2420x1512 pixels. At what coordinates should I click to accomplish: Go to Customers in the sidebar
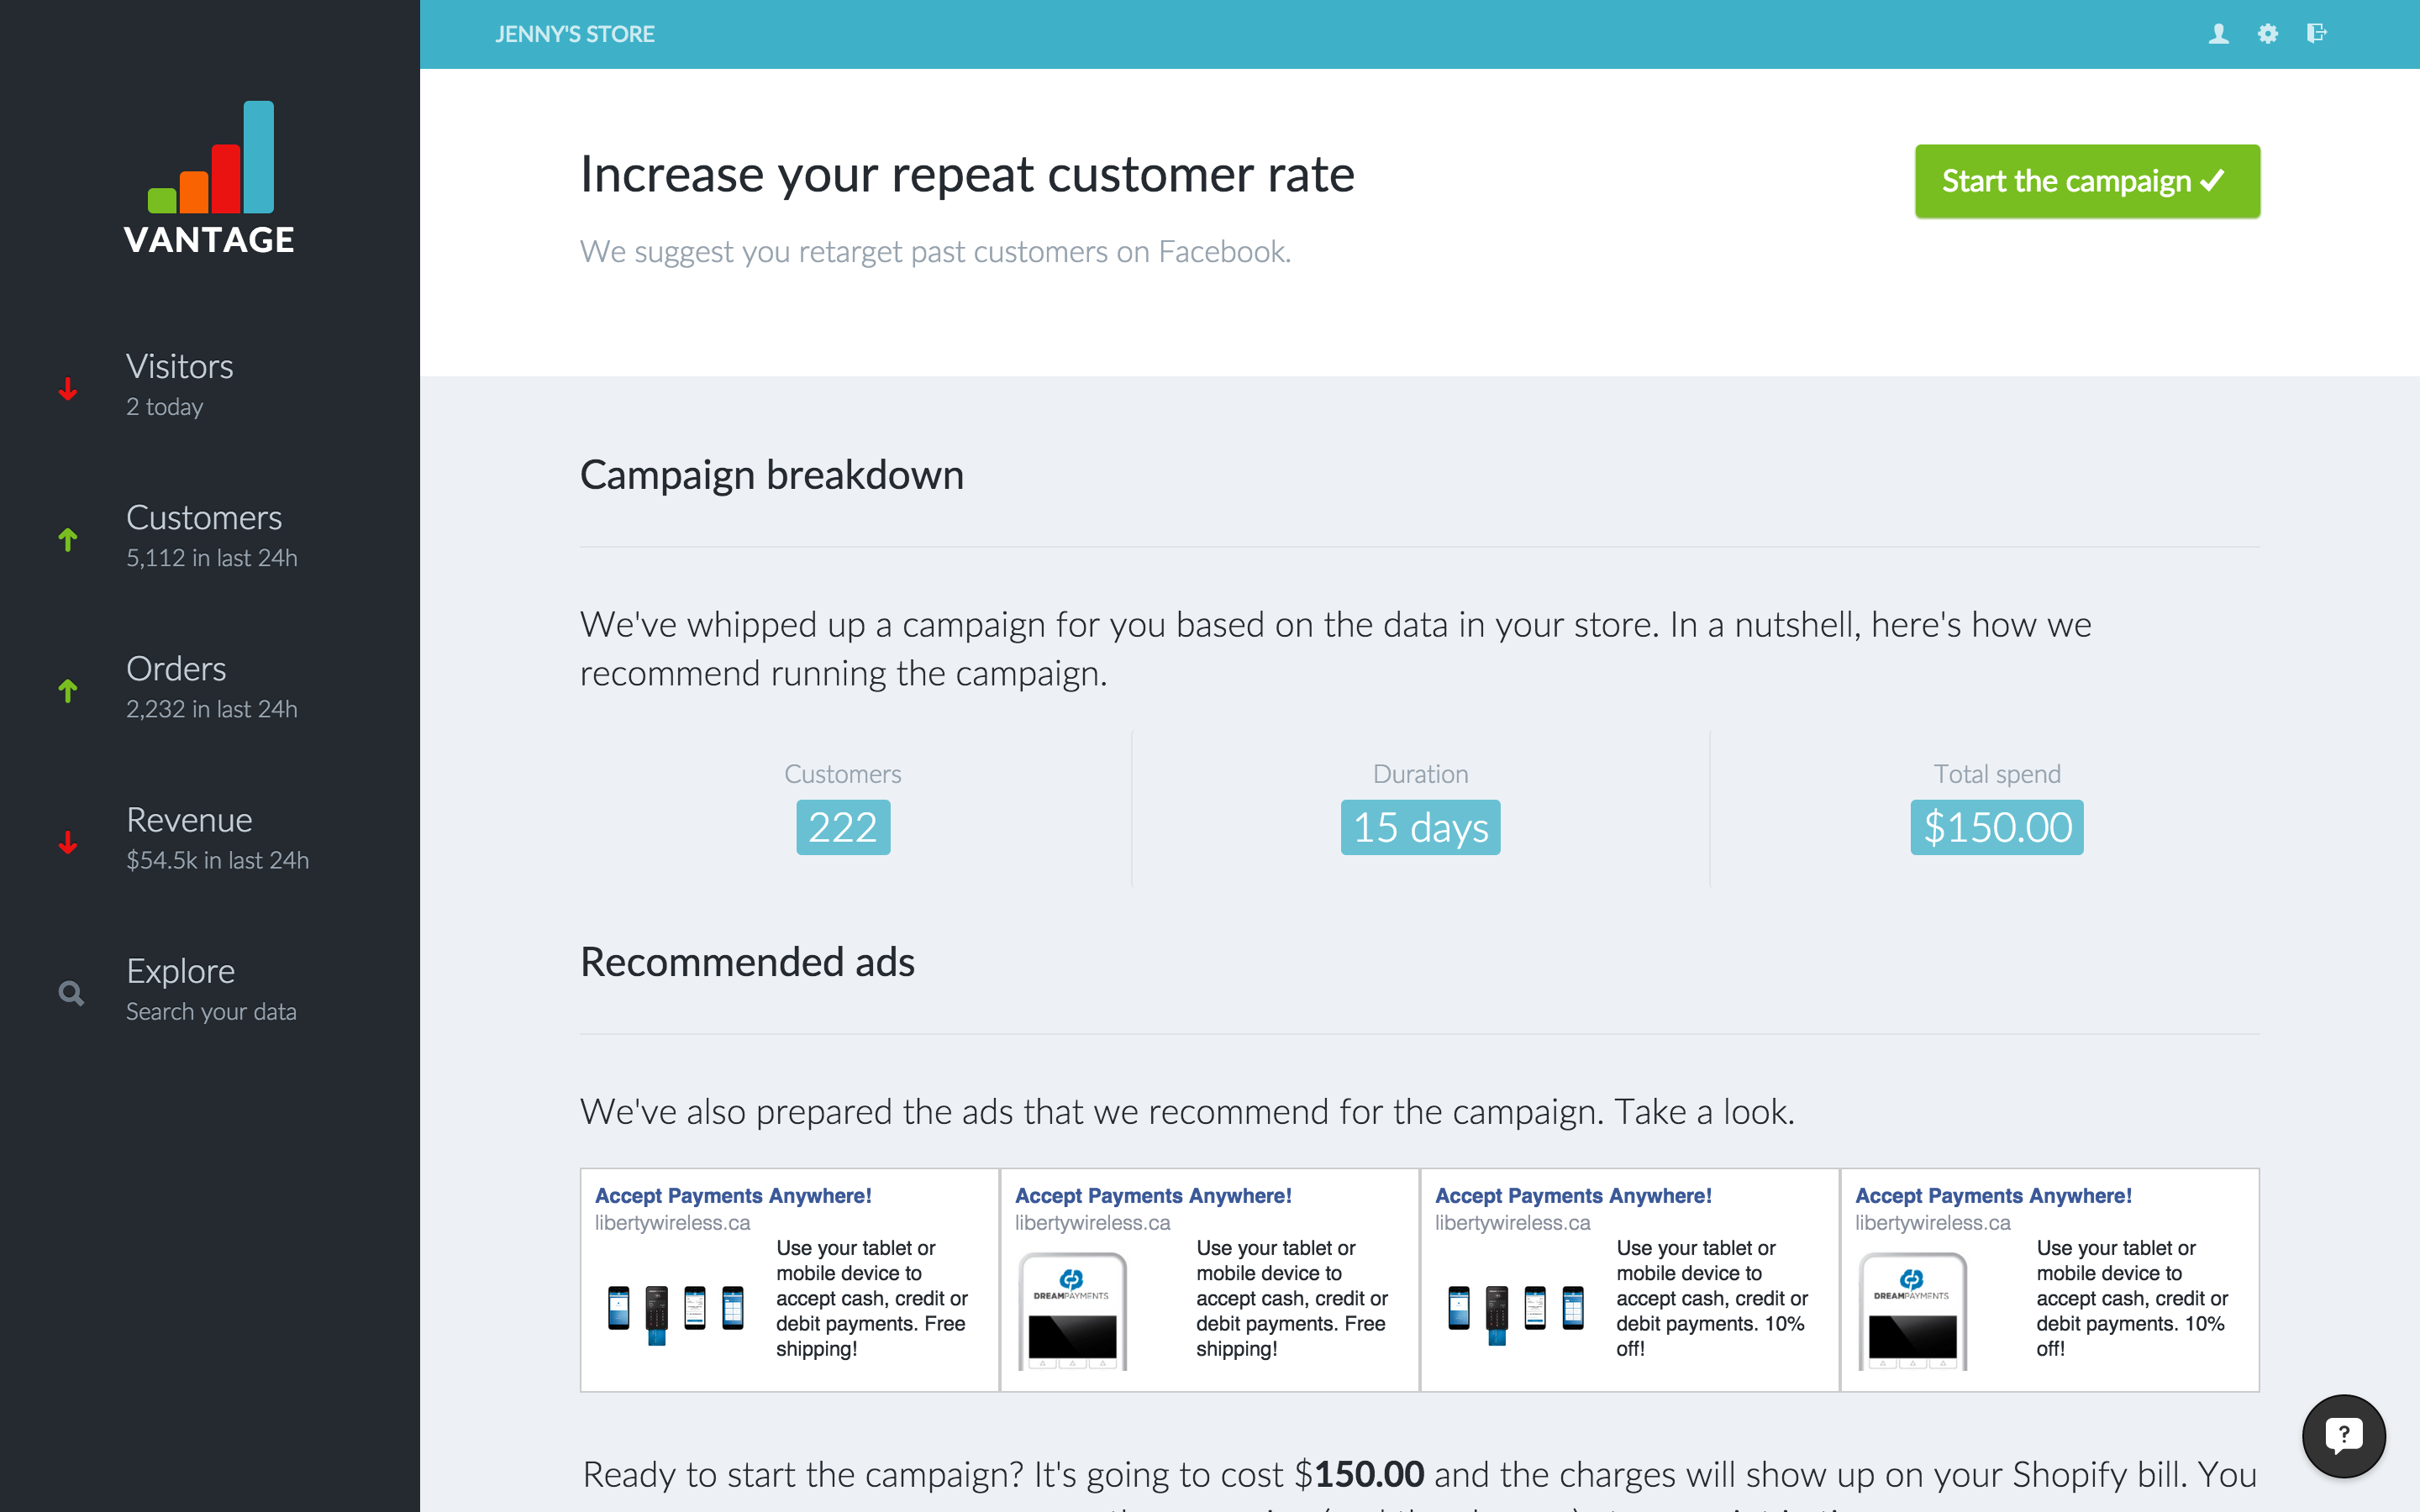pos(204,519)
